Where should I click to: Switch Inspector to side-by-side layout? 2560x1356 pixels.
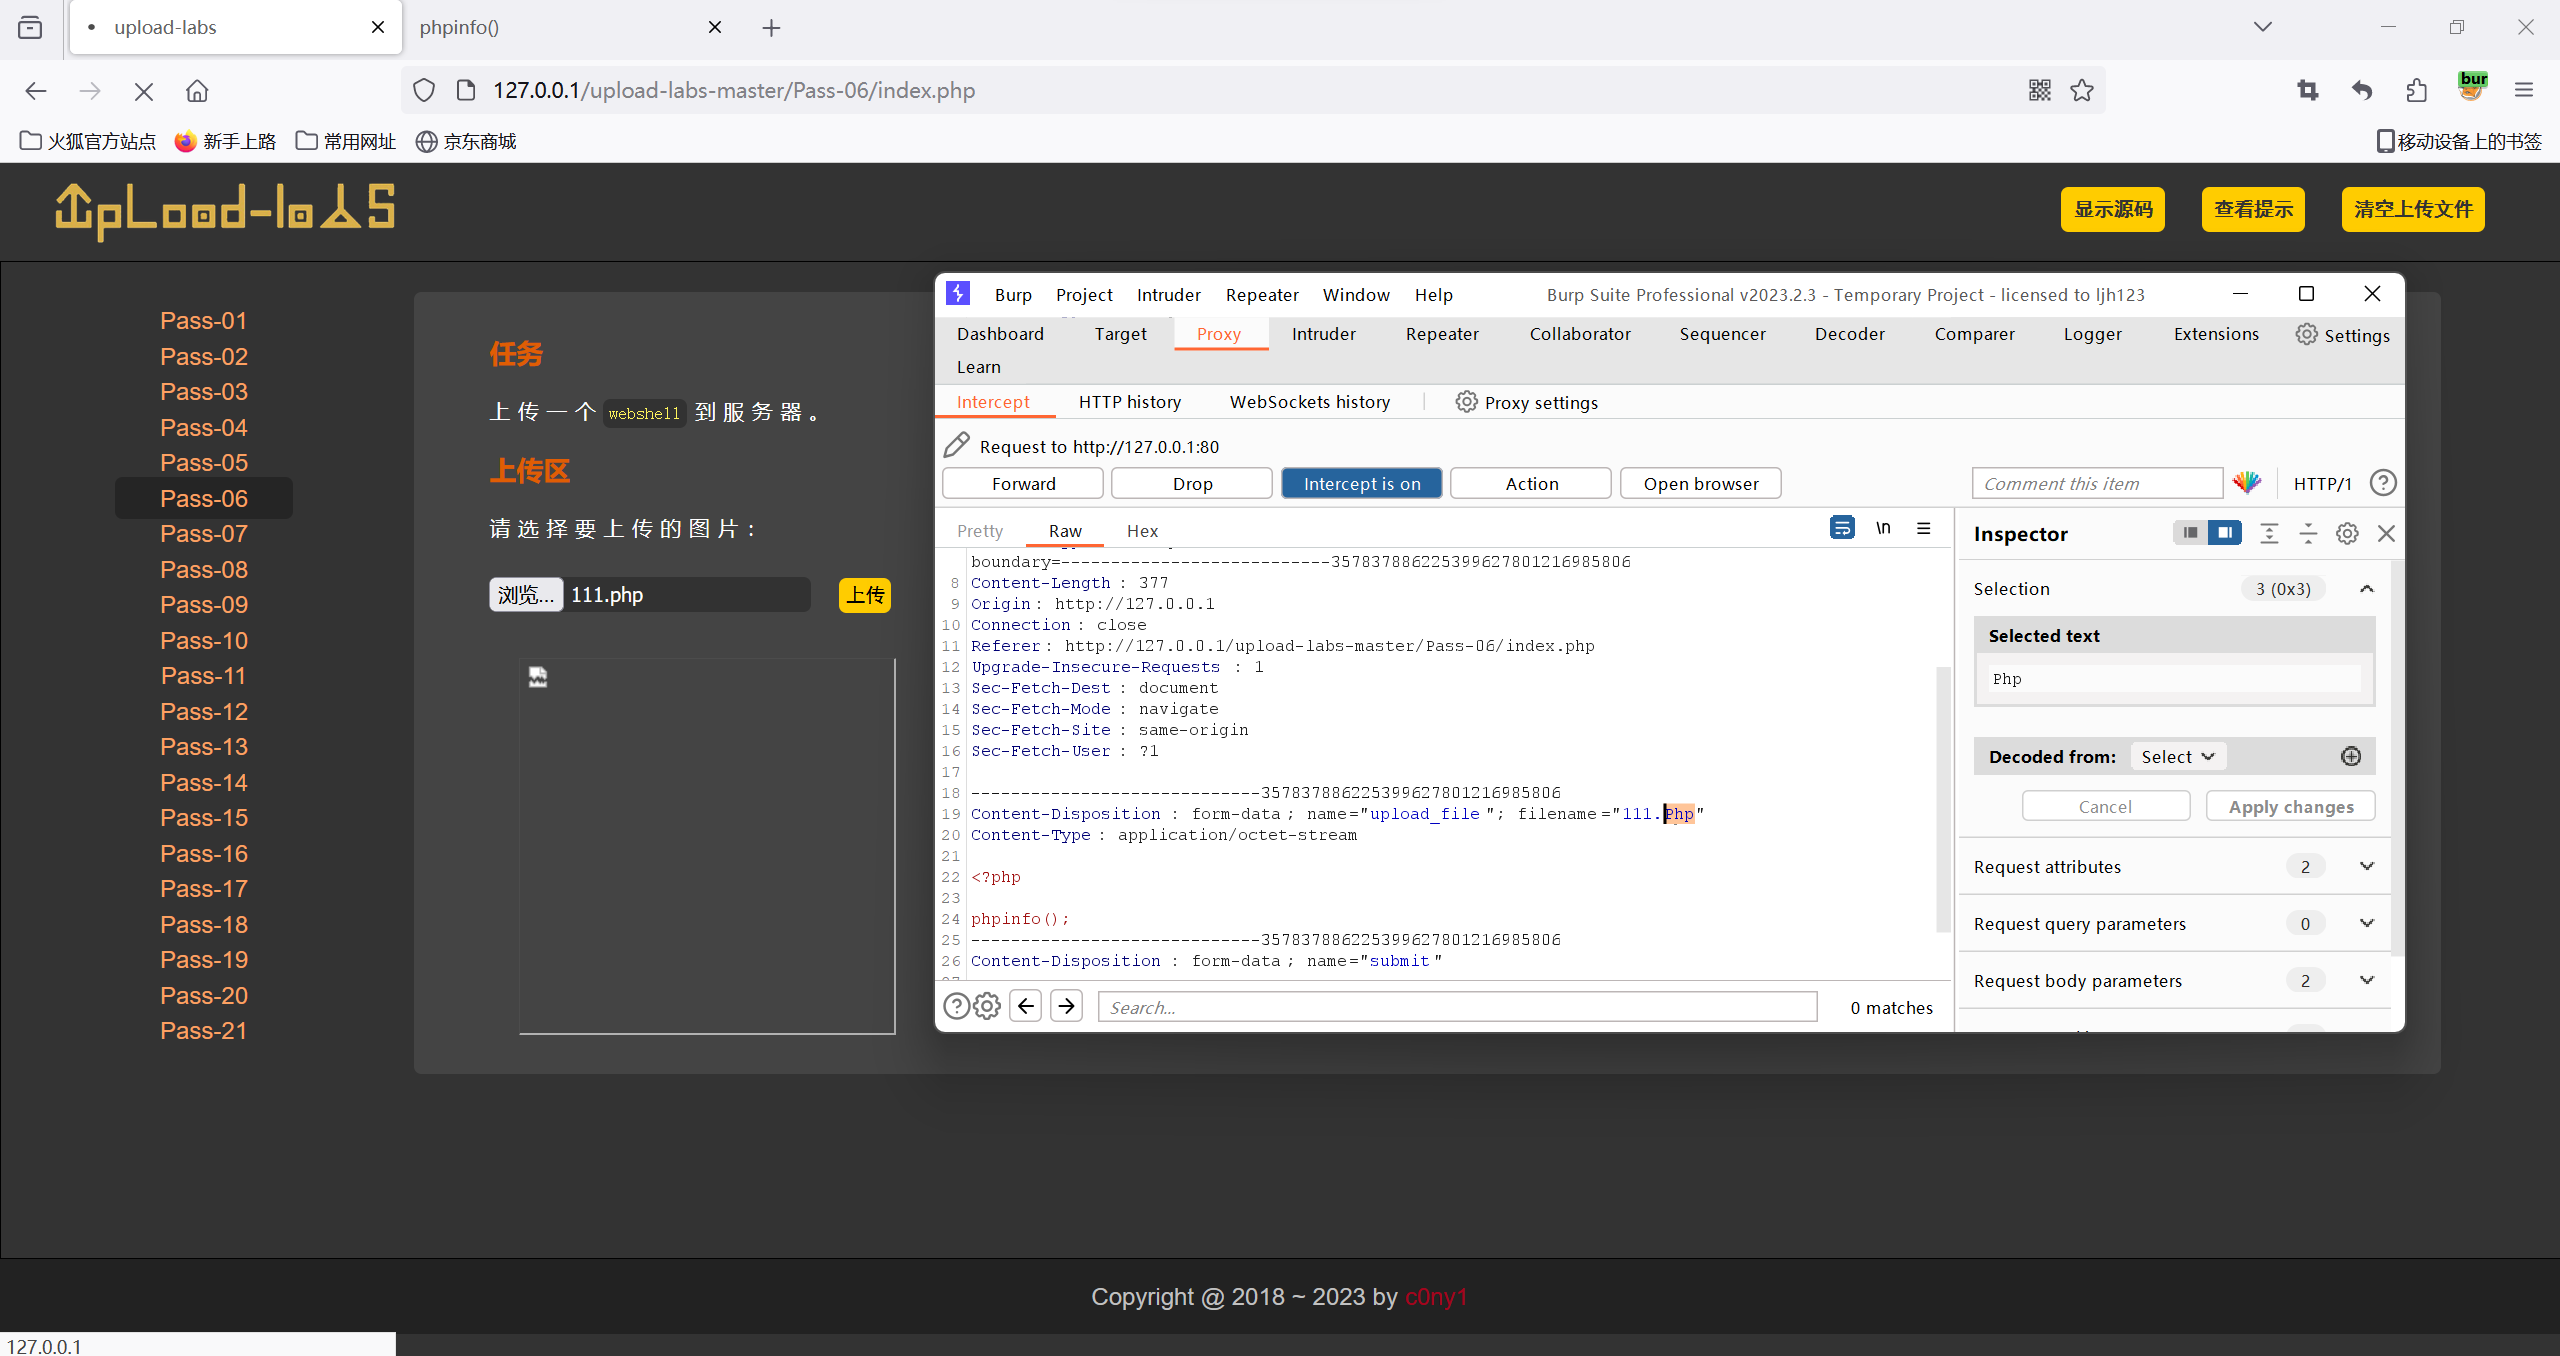pyautogui.click(x=2224, y=533)
